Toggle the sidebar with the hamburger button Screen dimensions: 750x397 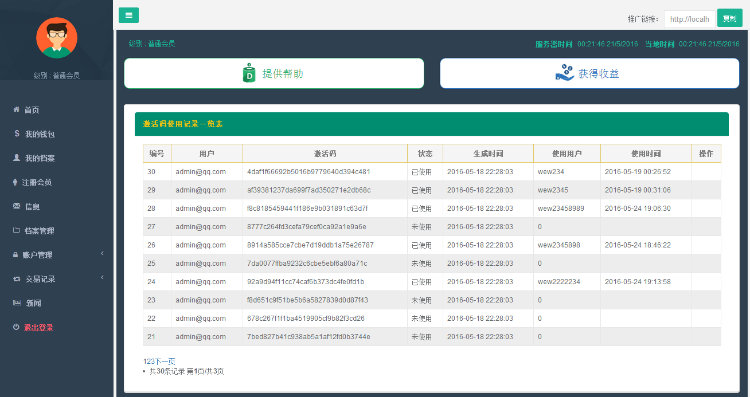tap(129, 15)
